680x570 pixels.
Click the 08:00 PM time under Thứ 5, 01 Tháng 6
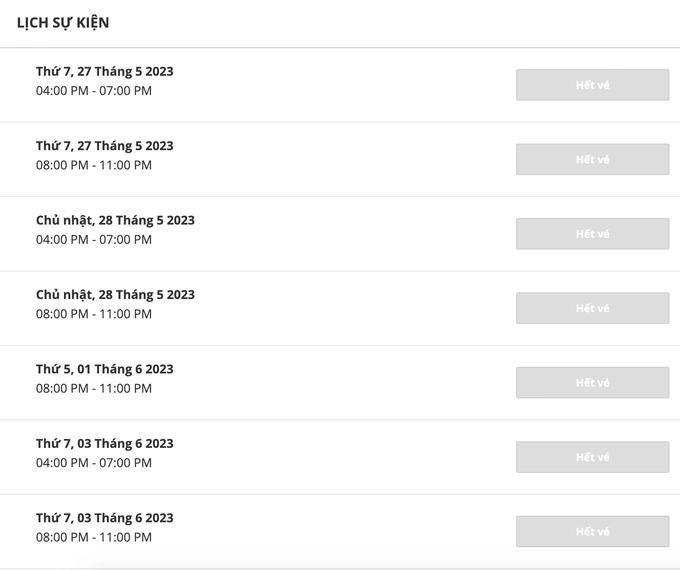pyautogui.click(x=94, y=388)
